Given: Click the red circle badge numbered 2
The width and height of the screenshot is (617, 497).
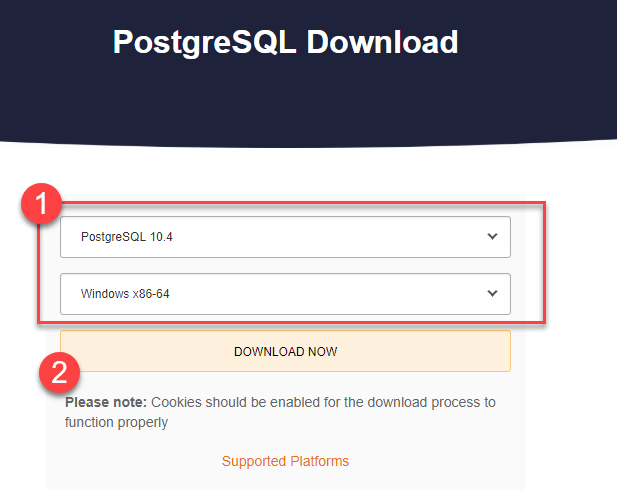Looking at the screenshot, I should tap(59, 373).
